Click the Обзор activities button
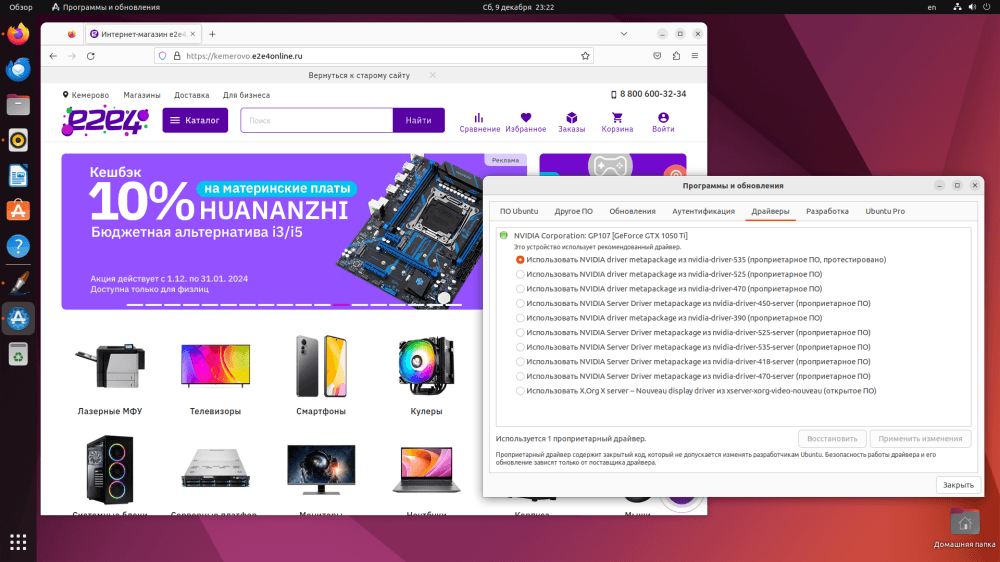1000x562 pixels. 21,7
